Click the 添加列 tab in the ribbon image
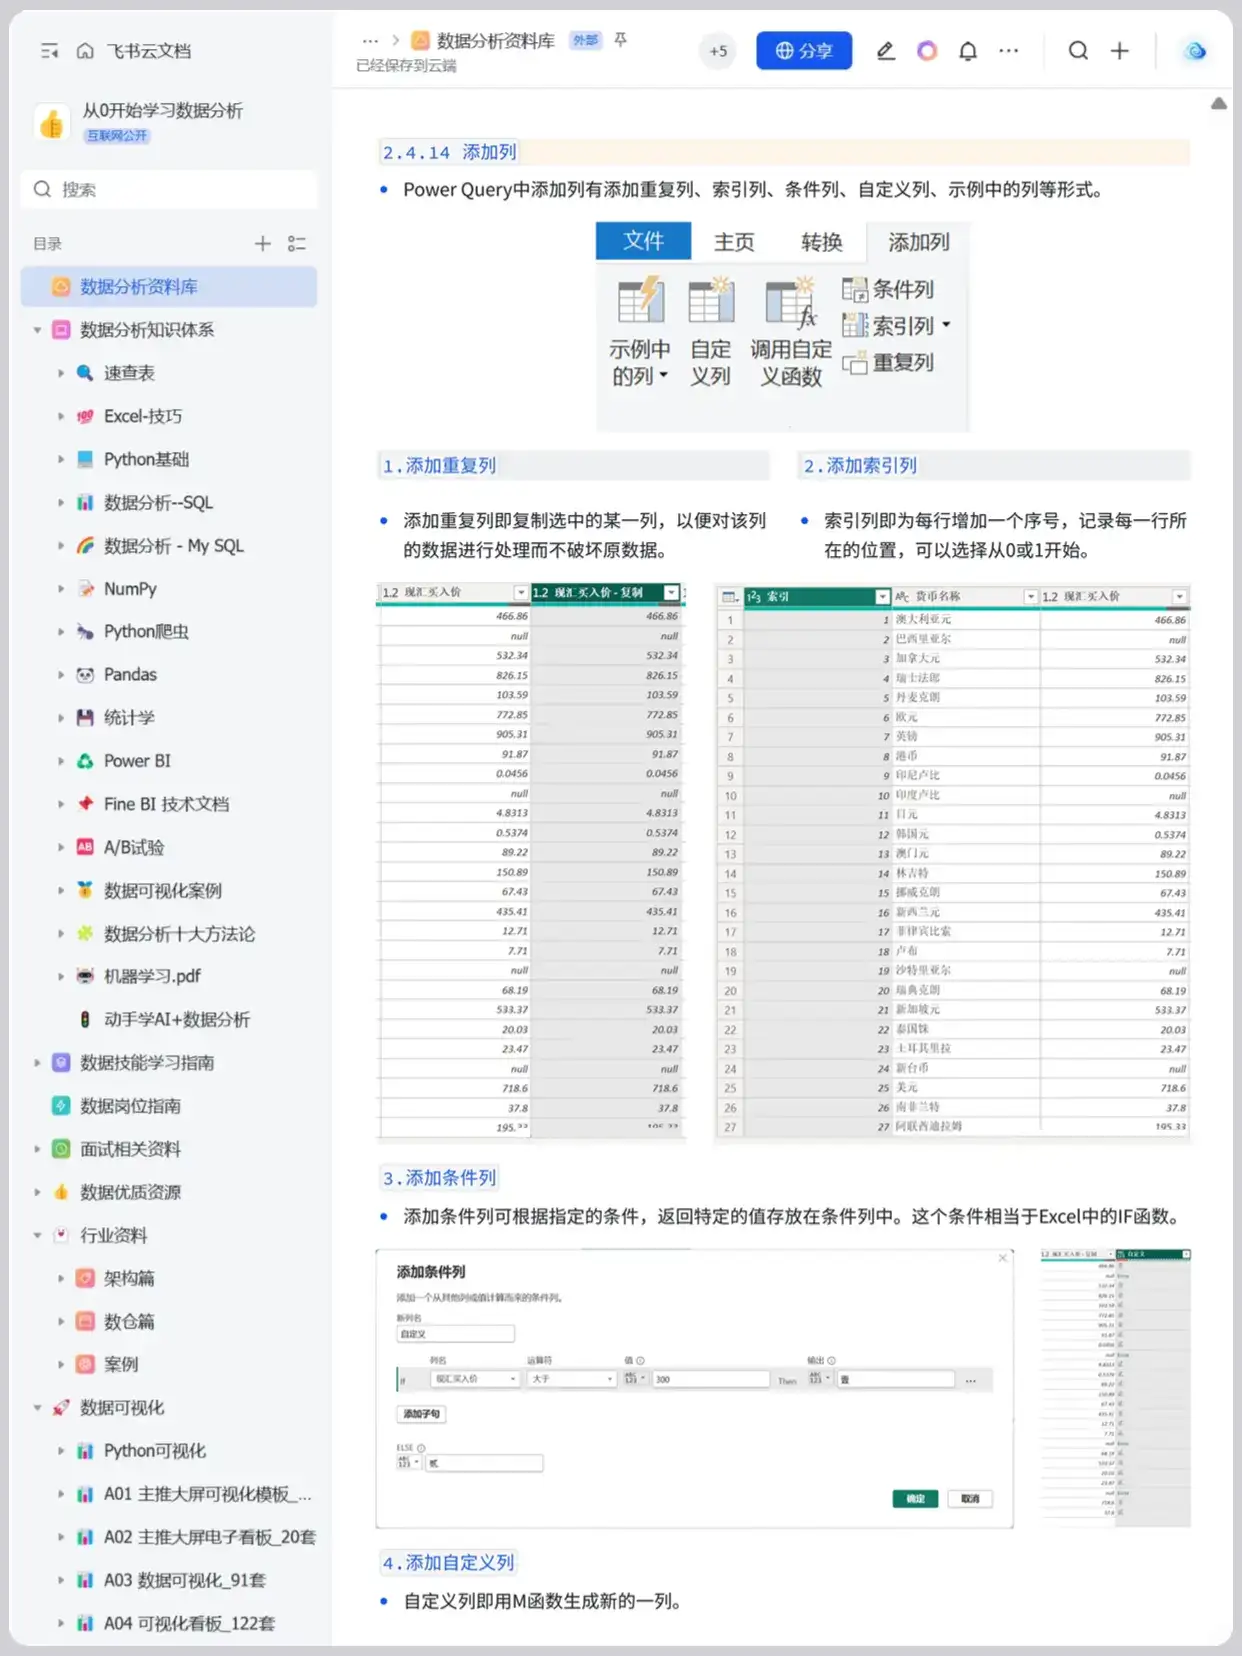1242x1656 pixels. pos(919,242)
